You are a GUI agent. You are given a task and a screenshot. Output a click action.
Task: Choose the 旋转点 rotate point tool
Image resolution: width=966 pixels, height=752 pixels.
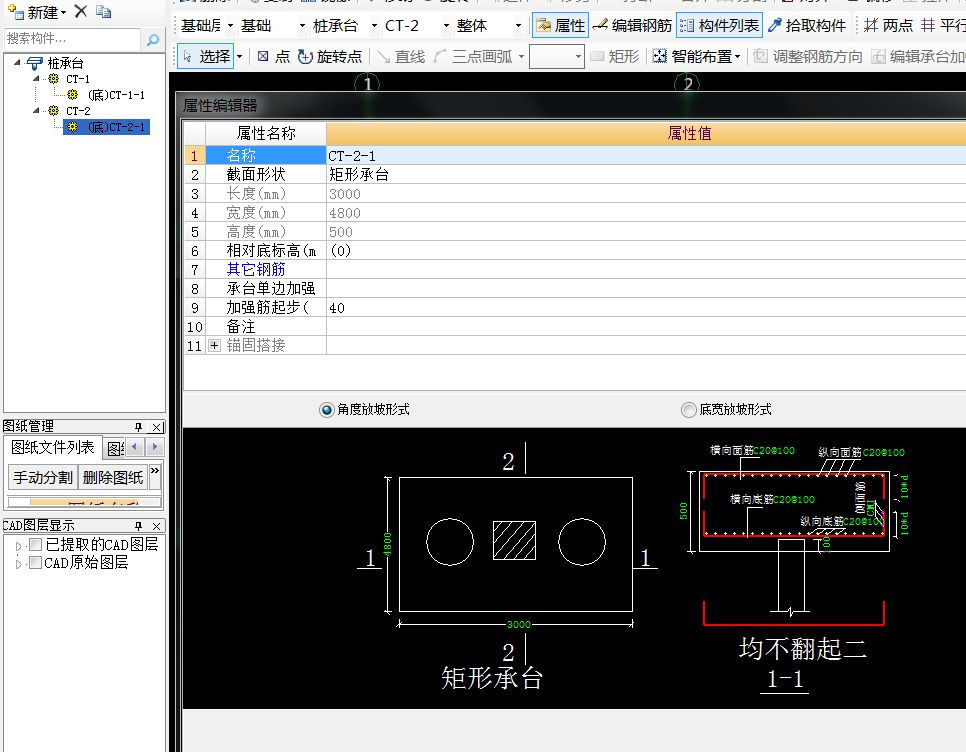coord(330,57)
